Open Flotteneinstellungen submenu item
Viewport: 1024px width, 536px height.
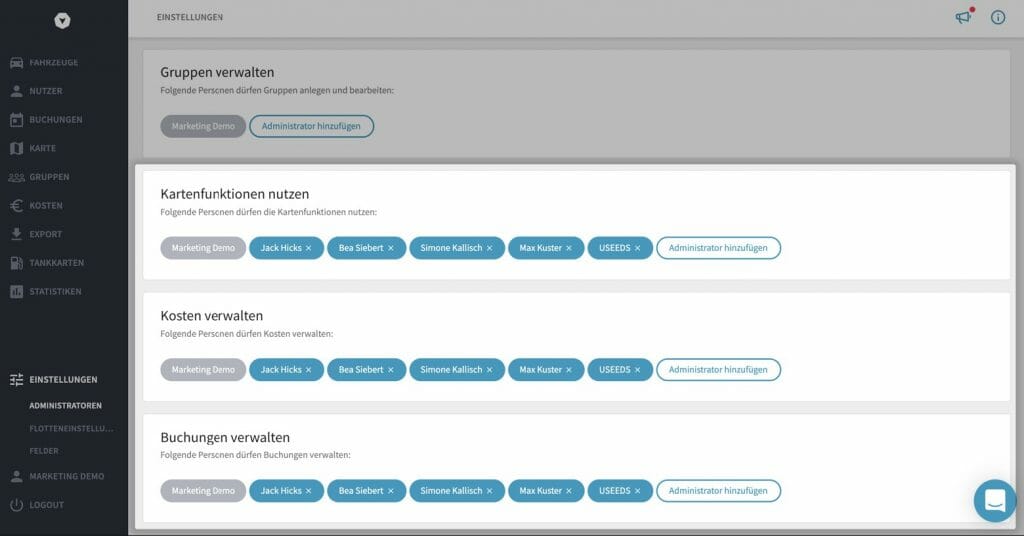[71, 428]
